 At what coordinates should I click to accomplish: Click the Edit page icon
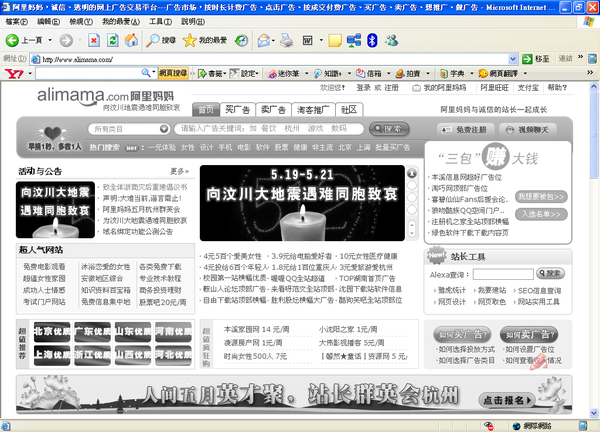click(x=308, y=40)
